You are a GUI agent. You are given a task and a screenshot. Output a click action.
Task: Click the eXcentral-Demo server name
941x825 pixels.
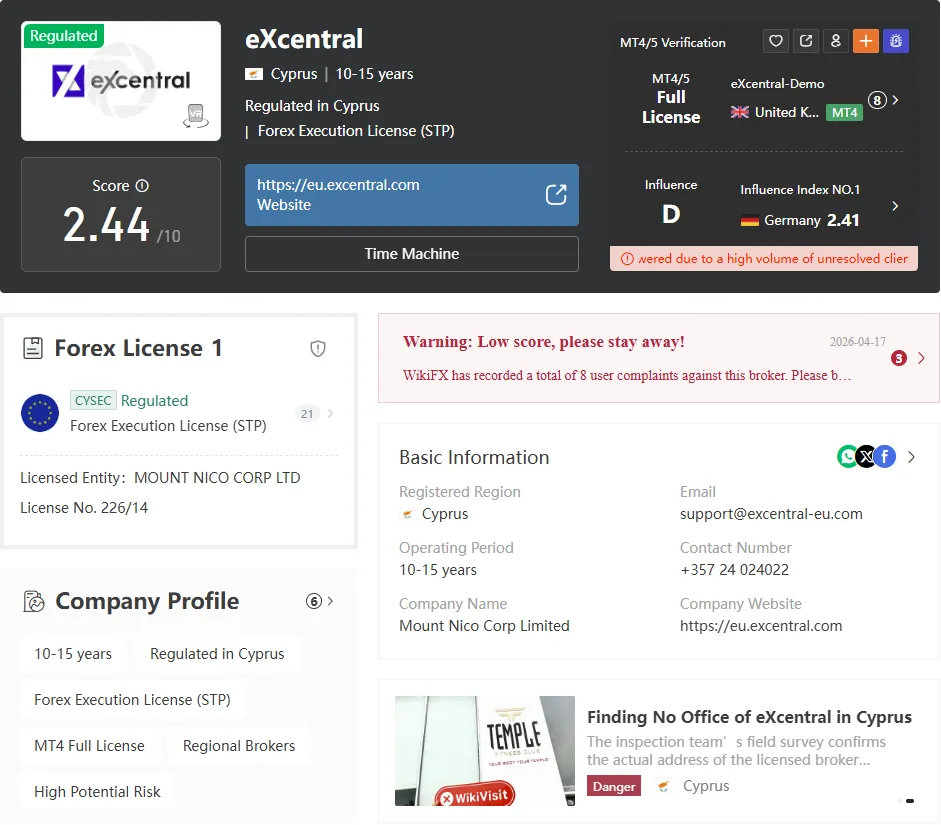(x=777, y=83)
